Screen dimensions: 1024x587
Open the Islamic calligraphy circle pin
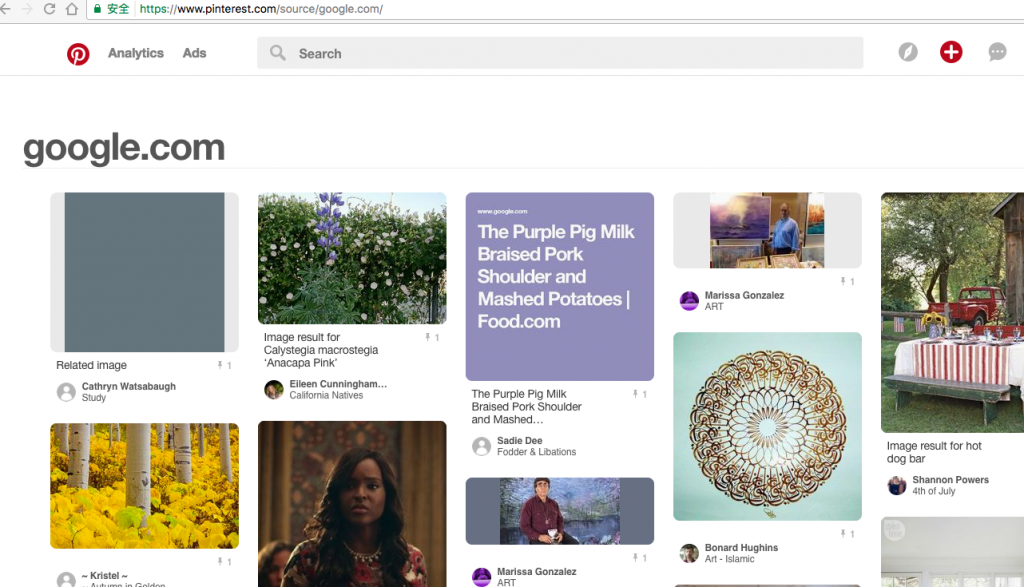pos(767,426)
